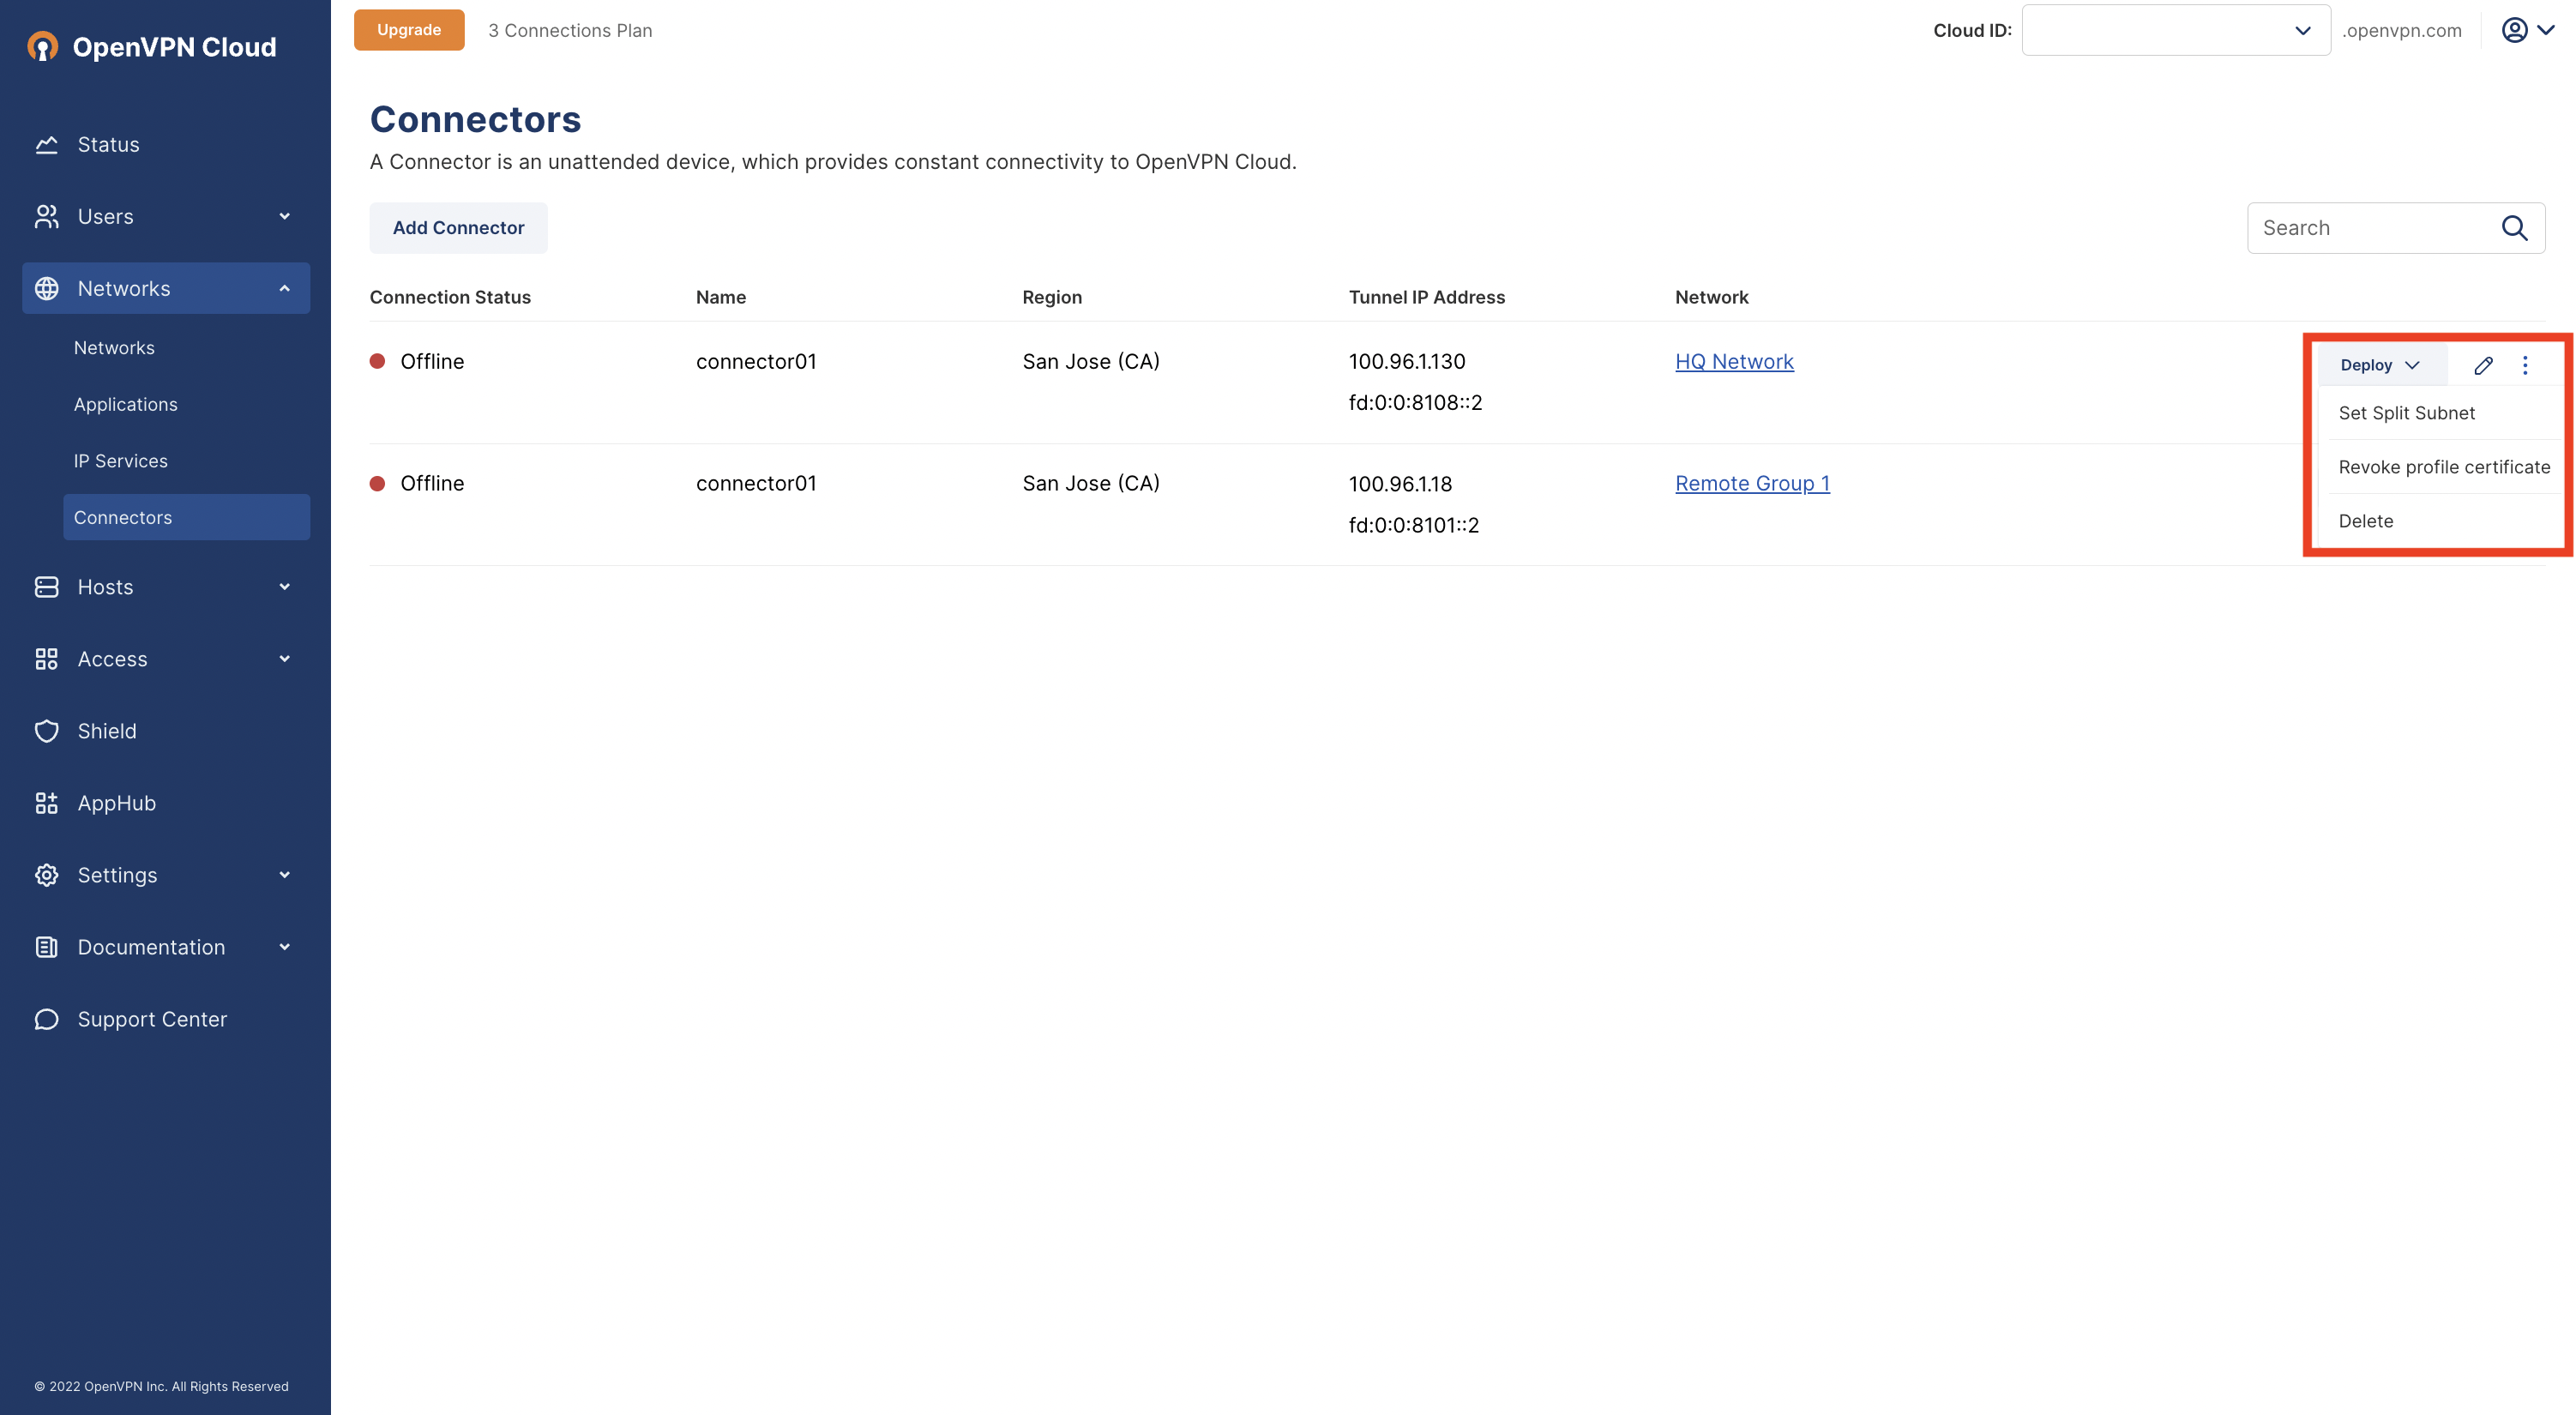Viewport: 2576px width, 1415px height.
Task: Click the Support Center label
Action: pyautogui.click(x=152, y=1019)
